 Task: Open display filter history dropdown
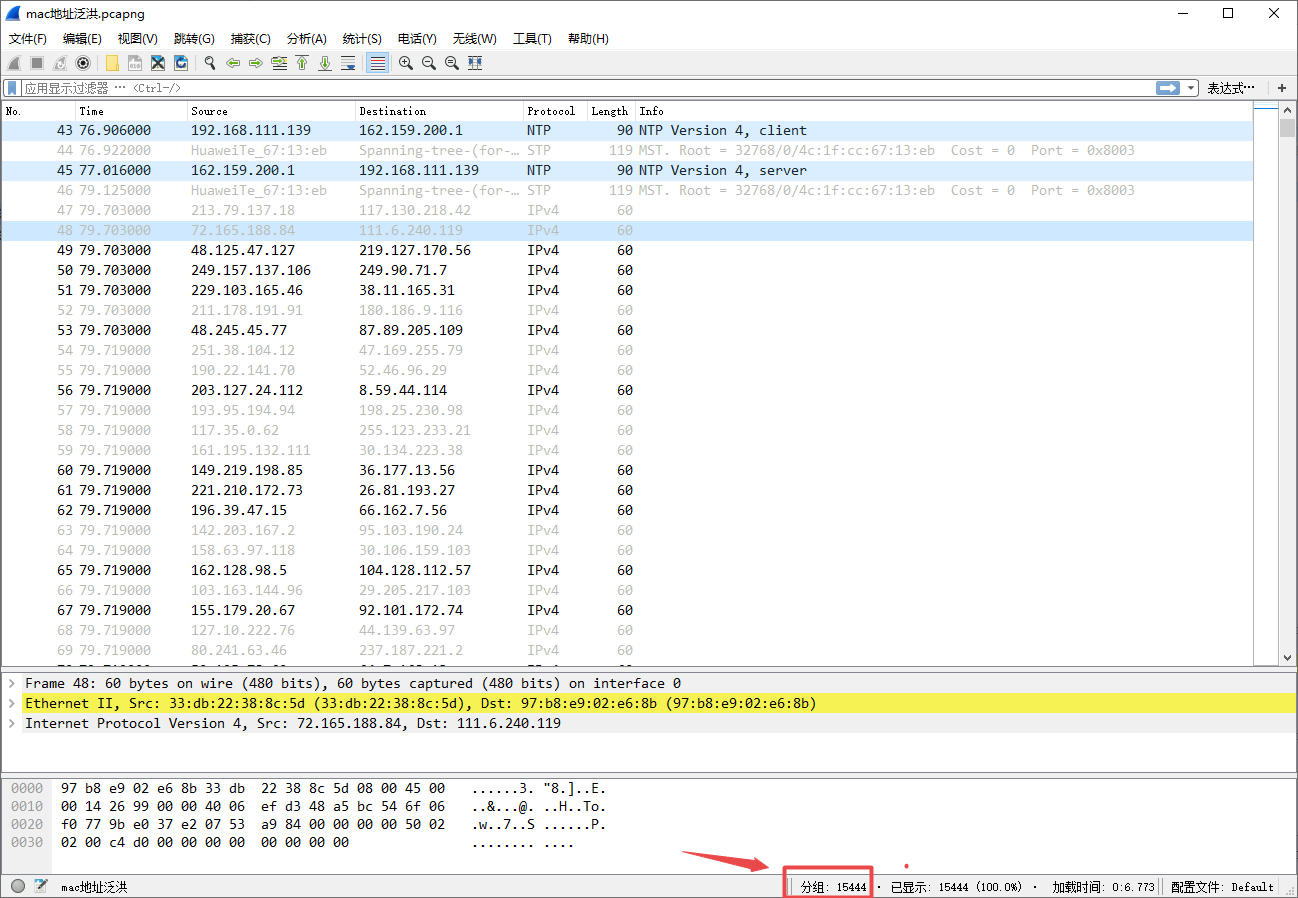1191,88
